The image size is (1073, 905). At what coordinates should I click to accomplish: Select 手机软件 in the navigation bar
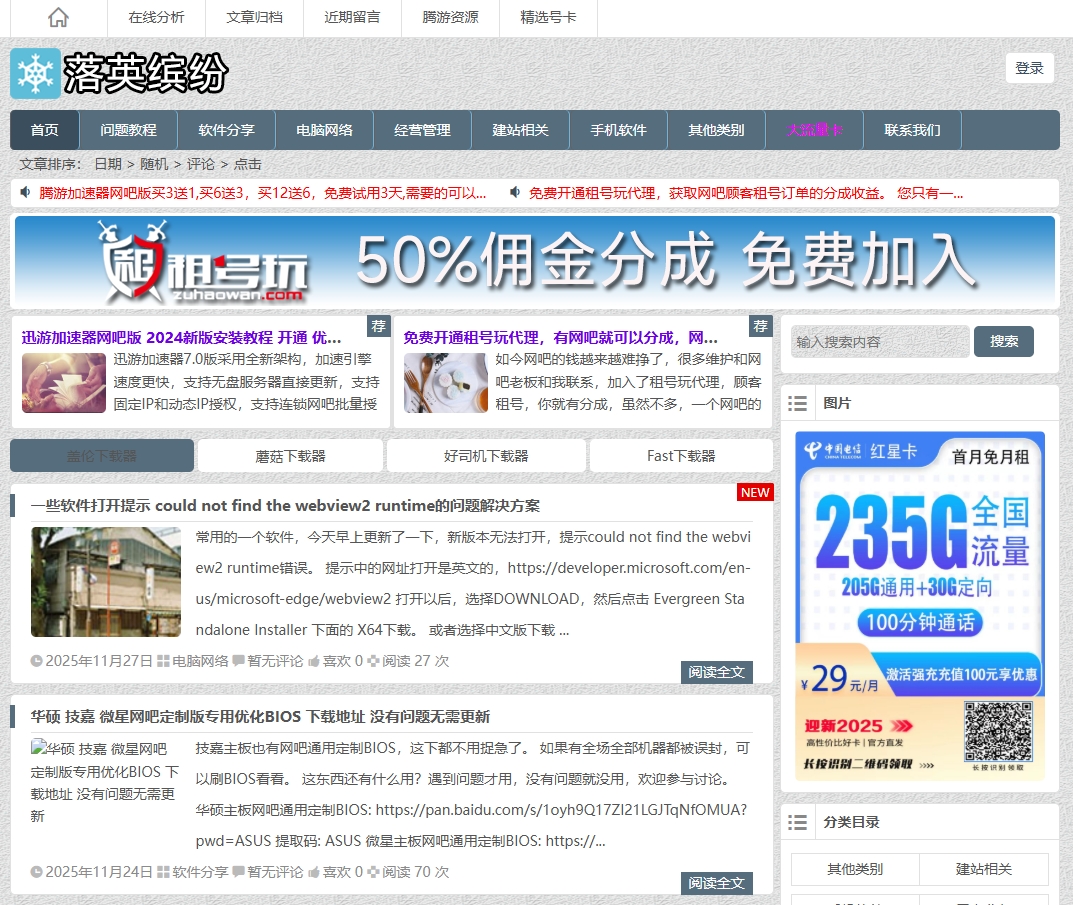[618, 130]
